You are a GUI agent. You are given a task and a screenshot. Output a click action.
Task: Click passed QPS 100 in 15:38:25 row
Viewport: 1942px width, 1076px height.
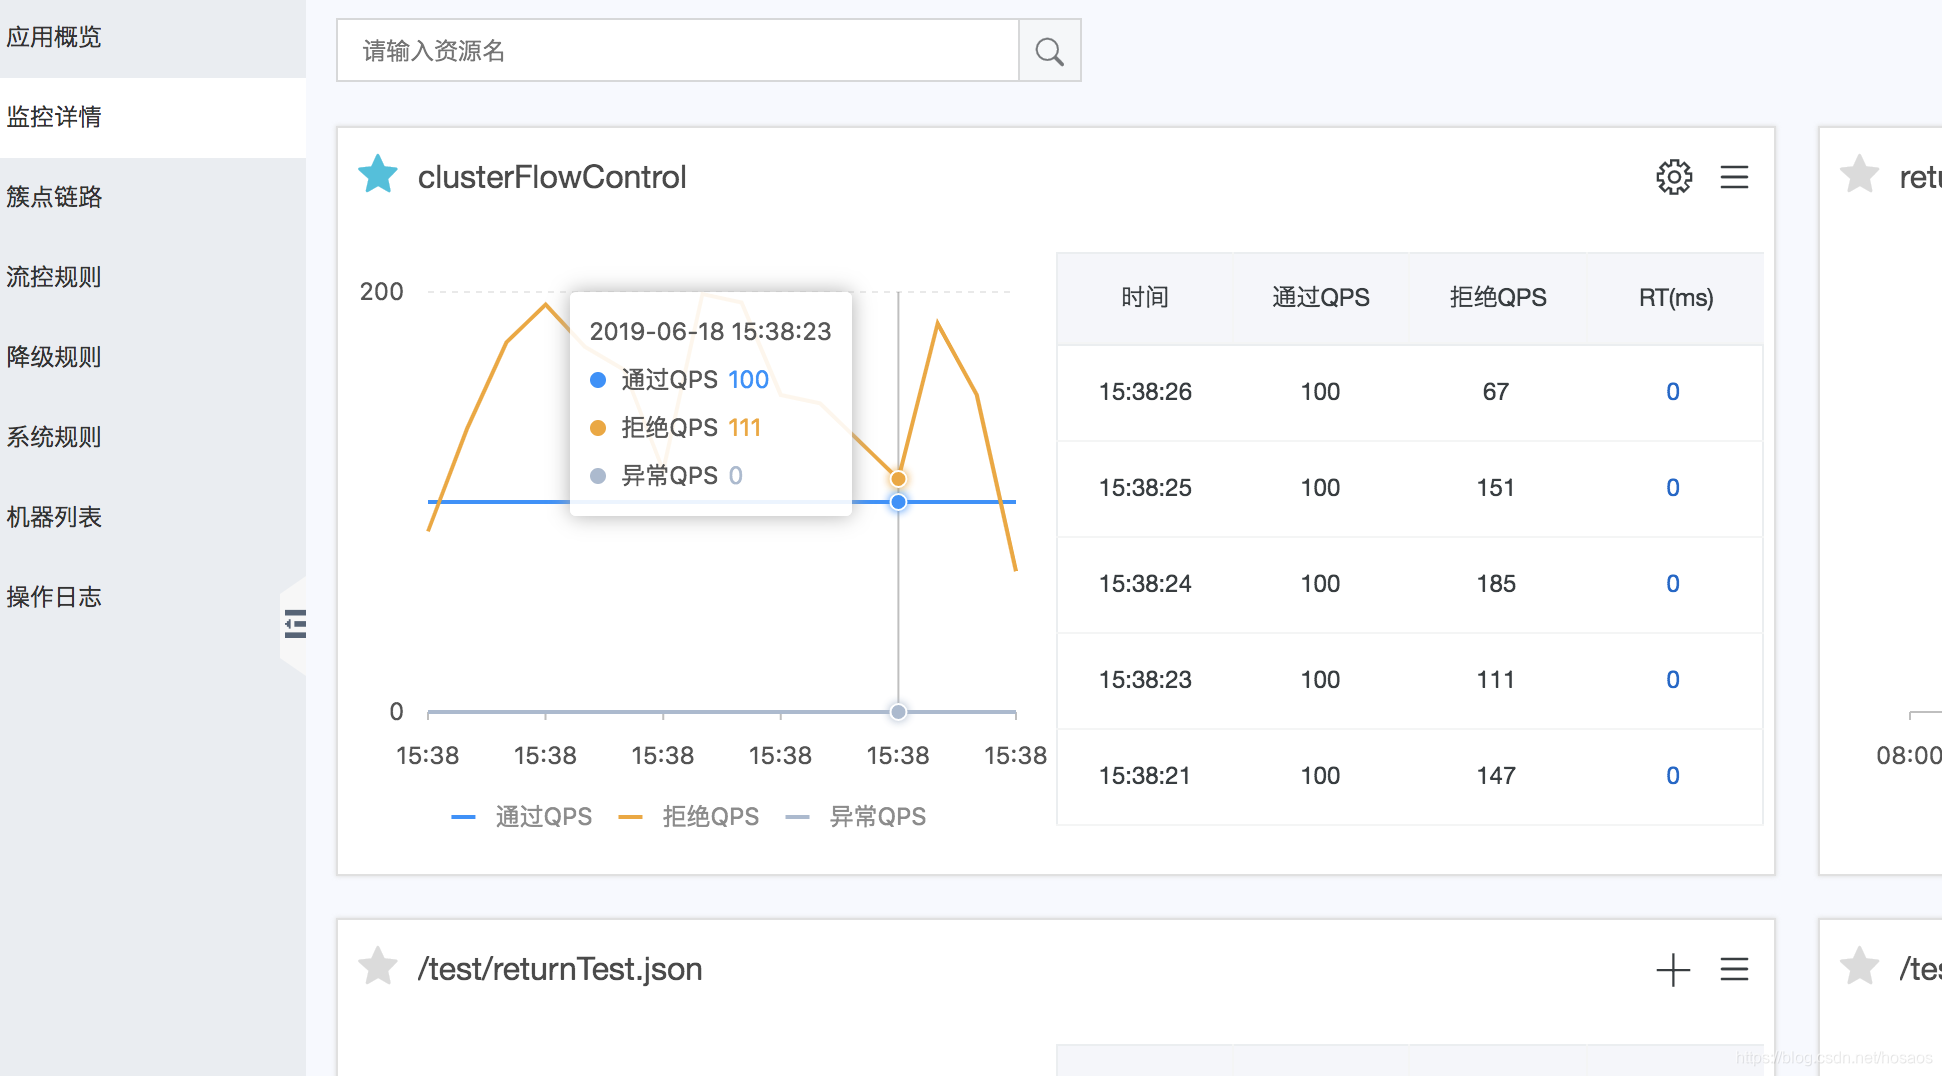pyautogui.click(x=1320, y=488)
